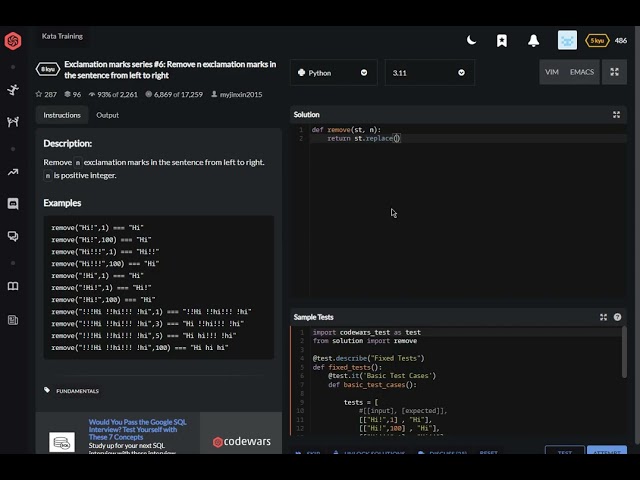This screenshot has width=640, height=480.
Task: Open the Practice training icon with the martial arts figure
Action: 13,90
